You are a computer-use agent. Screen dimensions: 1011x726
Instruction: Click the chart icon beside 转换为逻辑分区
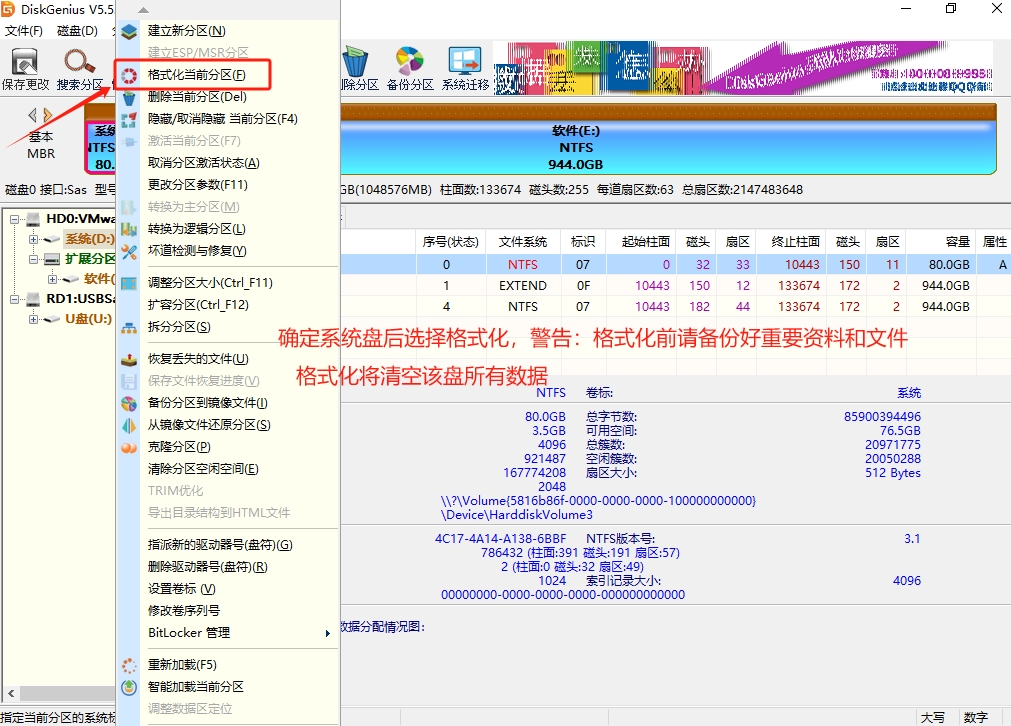tap(129, 230)
